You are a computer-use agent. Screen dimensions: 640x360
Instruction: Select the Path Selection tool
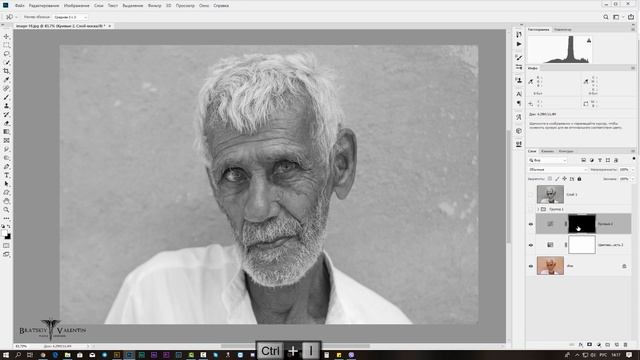point(7,184)
